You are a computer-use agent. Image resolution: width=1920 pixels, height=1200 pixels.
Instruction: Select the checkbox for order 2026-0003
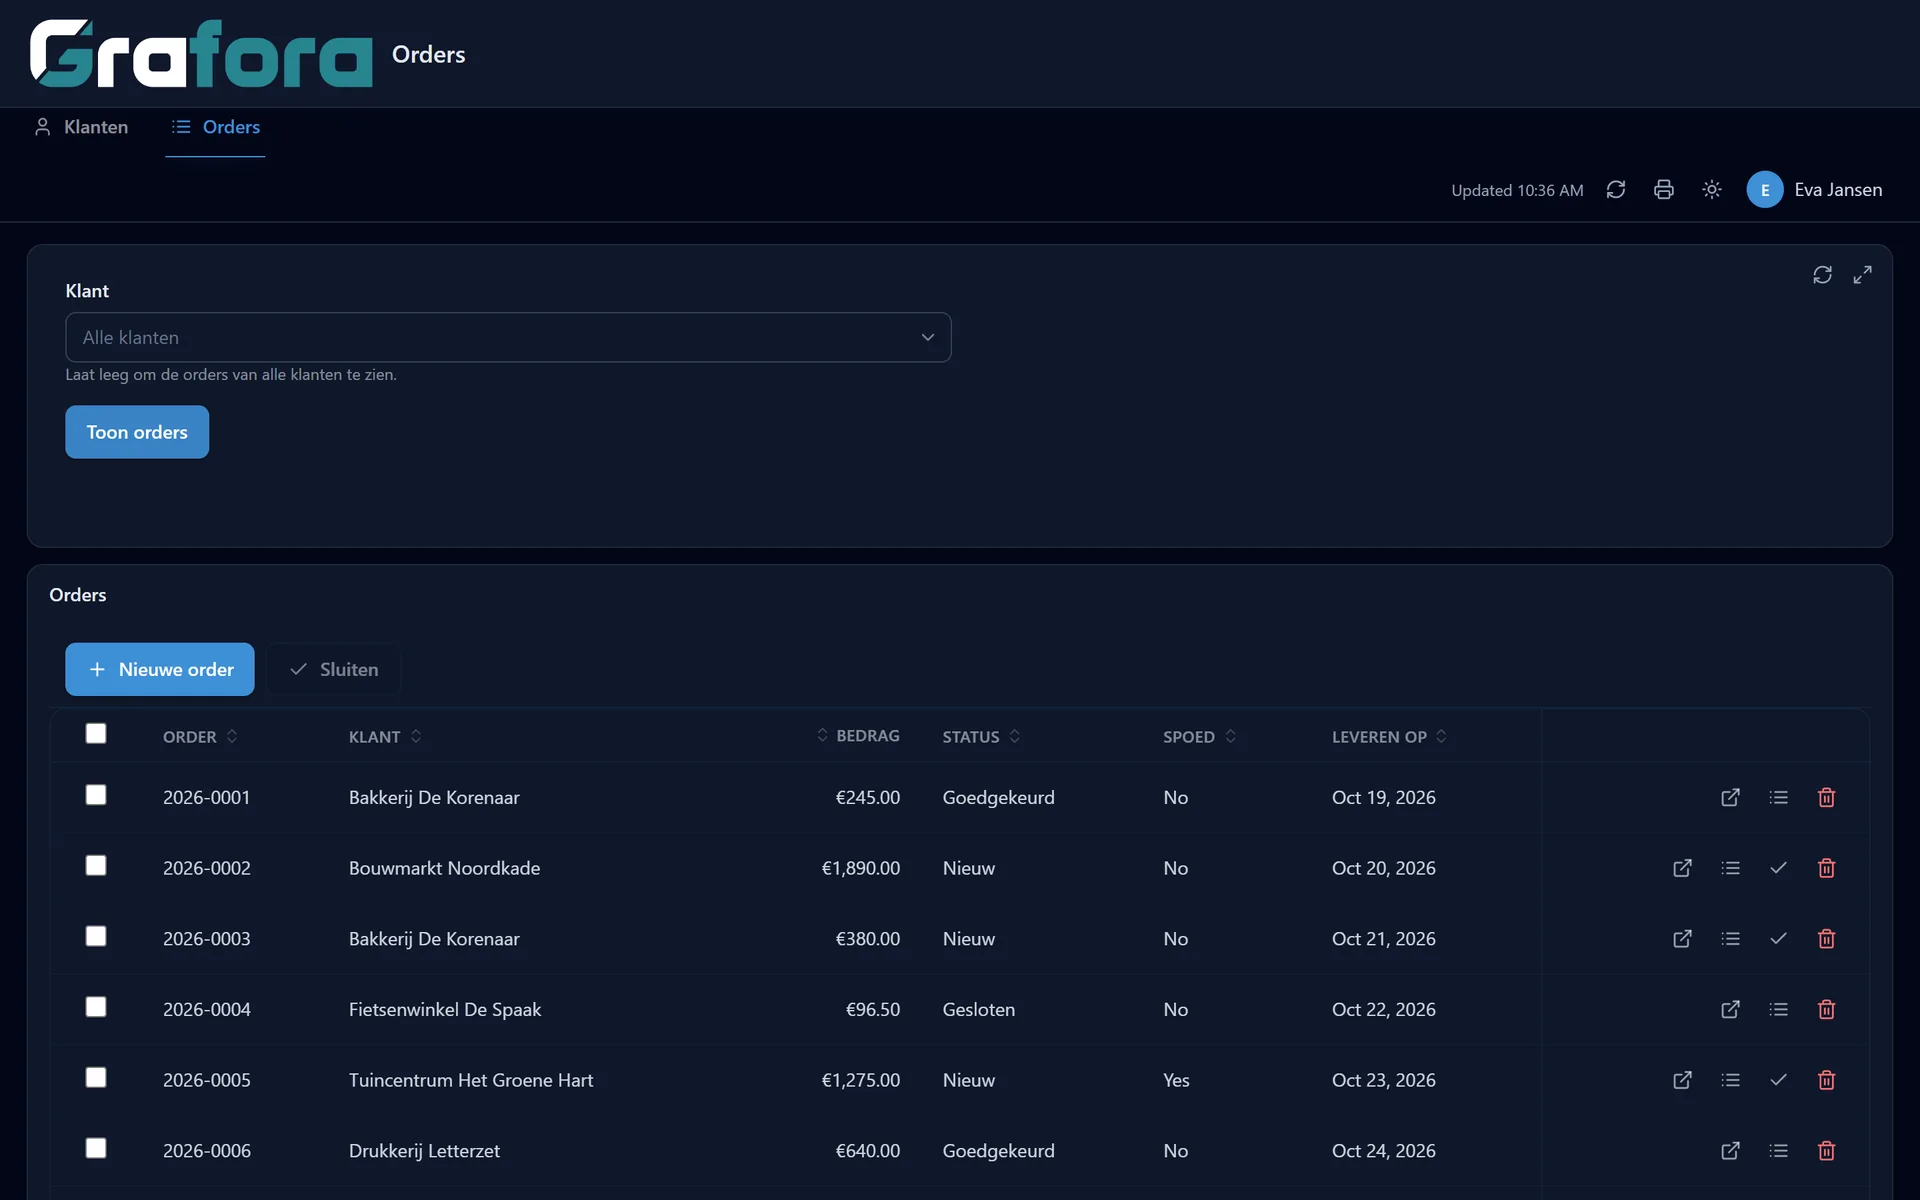96,936
